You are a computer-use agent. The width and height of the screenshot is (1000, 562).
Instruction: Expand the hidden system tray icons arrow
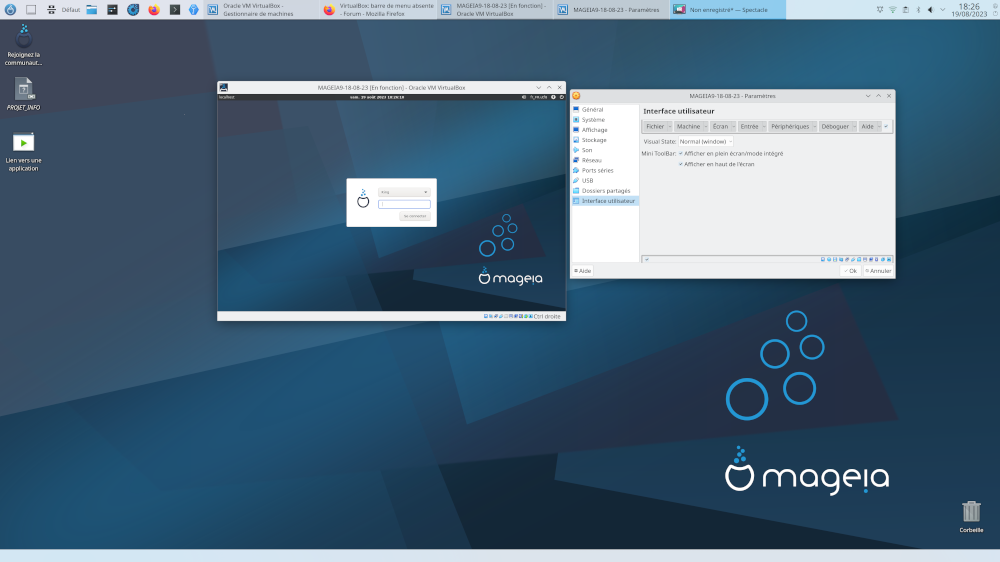point(943,10)
